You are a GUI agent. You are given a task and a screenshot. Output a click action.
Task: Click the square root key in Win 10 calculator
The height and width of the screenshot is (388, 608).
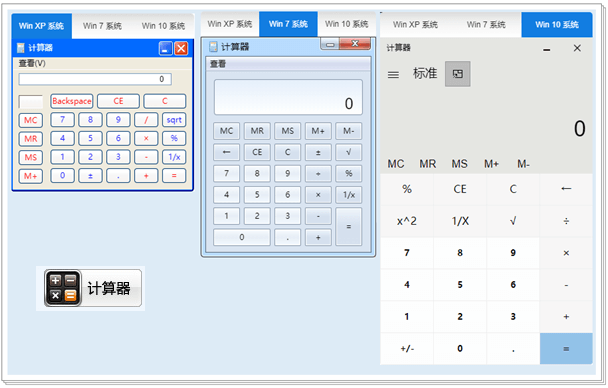point(513,221)
